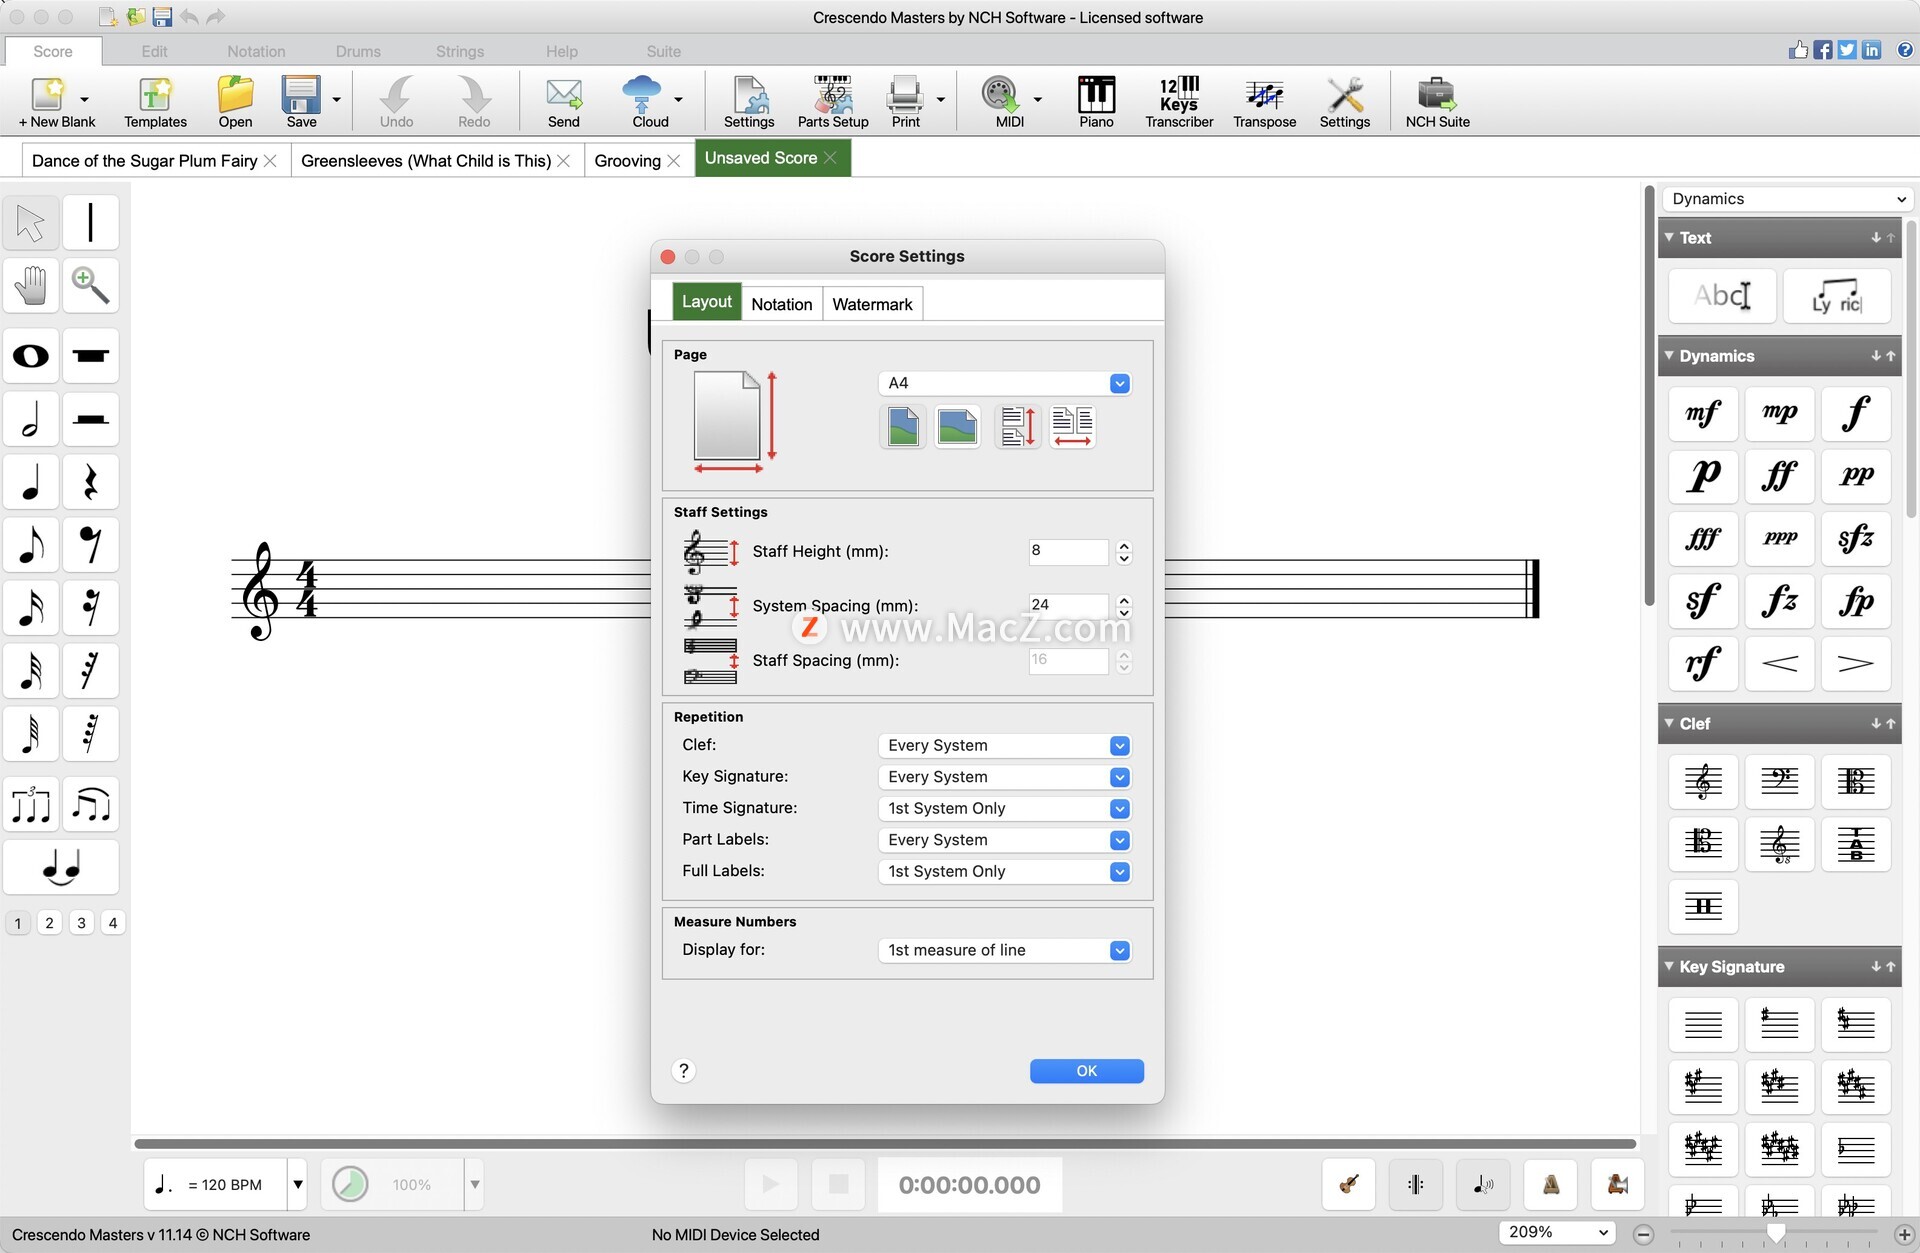Choose portrait page orientation icon
Screen dimensions: 1920x1253
(903, 427)
